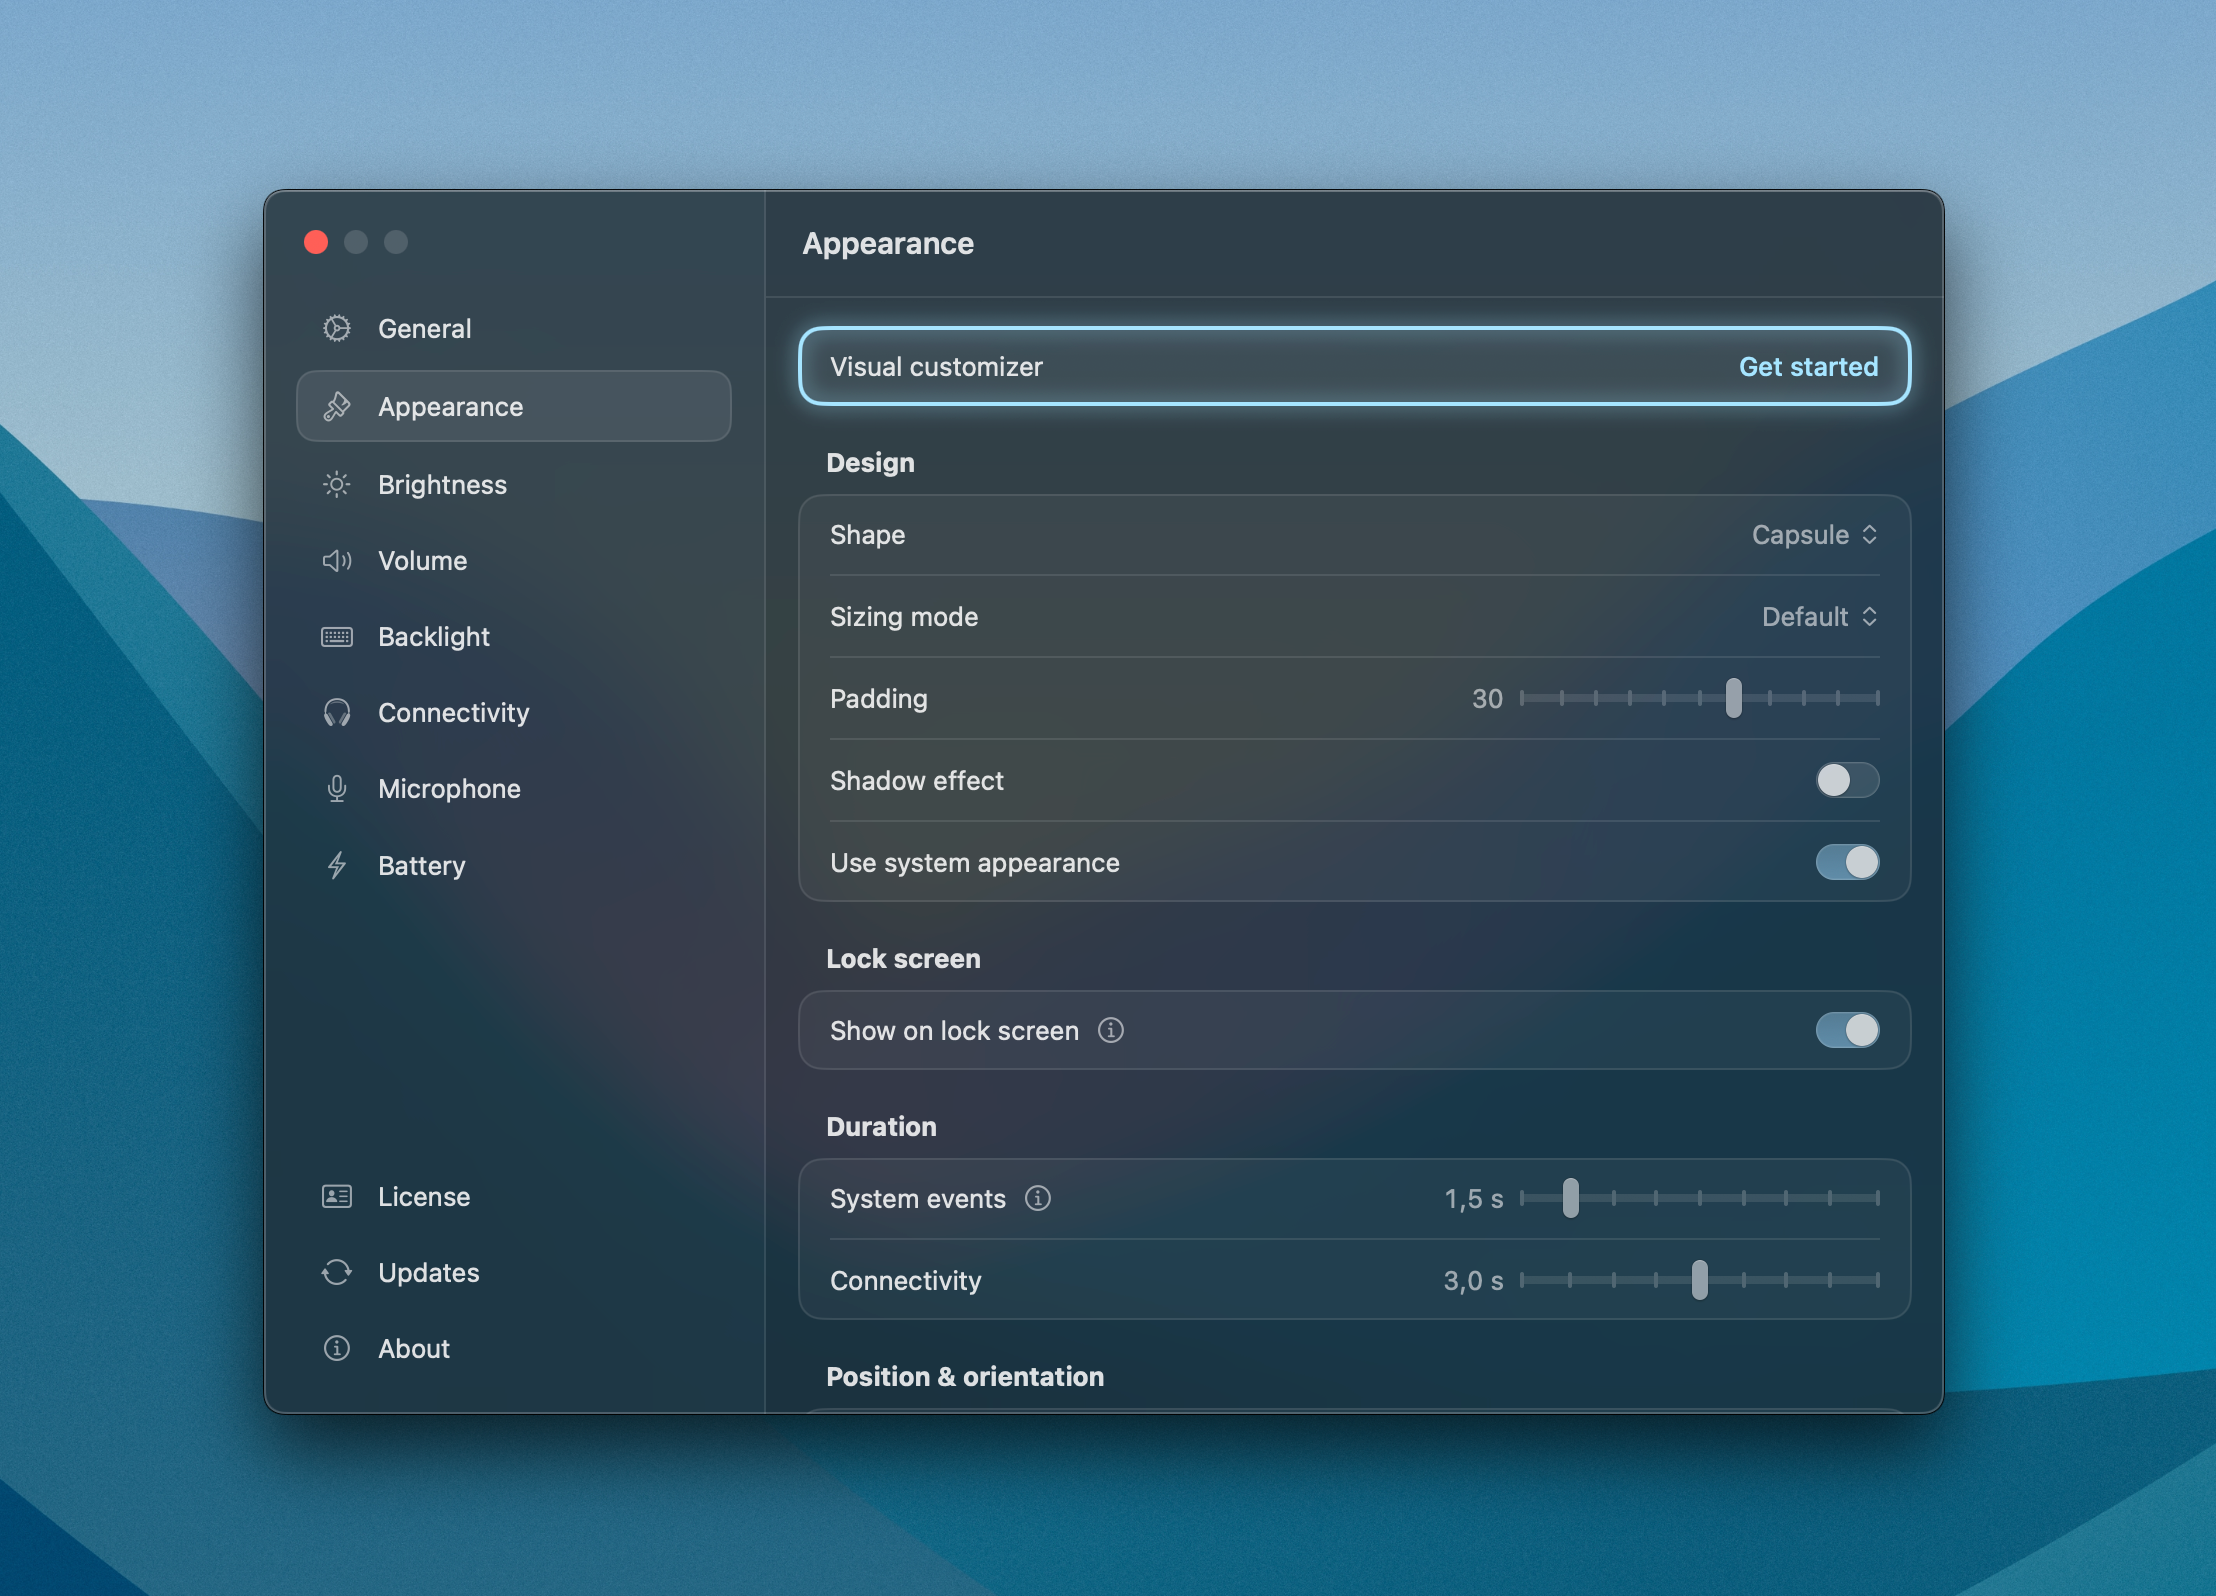This screenshot has height=1596, width=2216.
Task: Click the microphone icon in sidebar
Action: click(337, 789)
